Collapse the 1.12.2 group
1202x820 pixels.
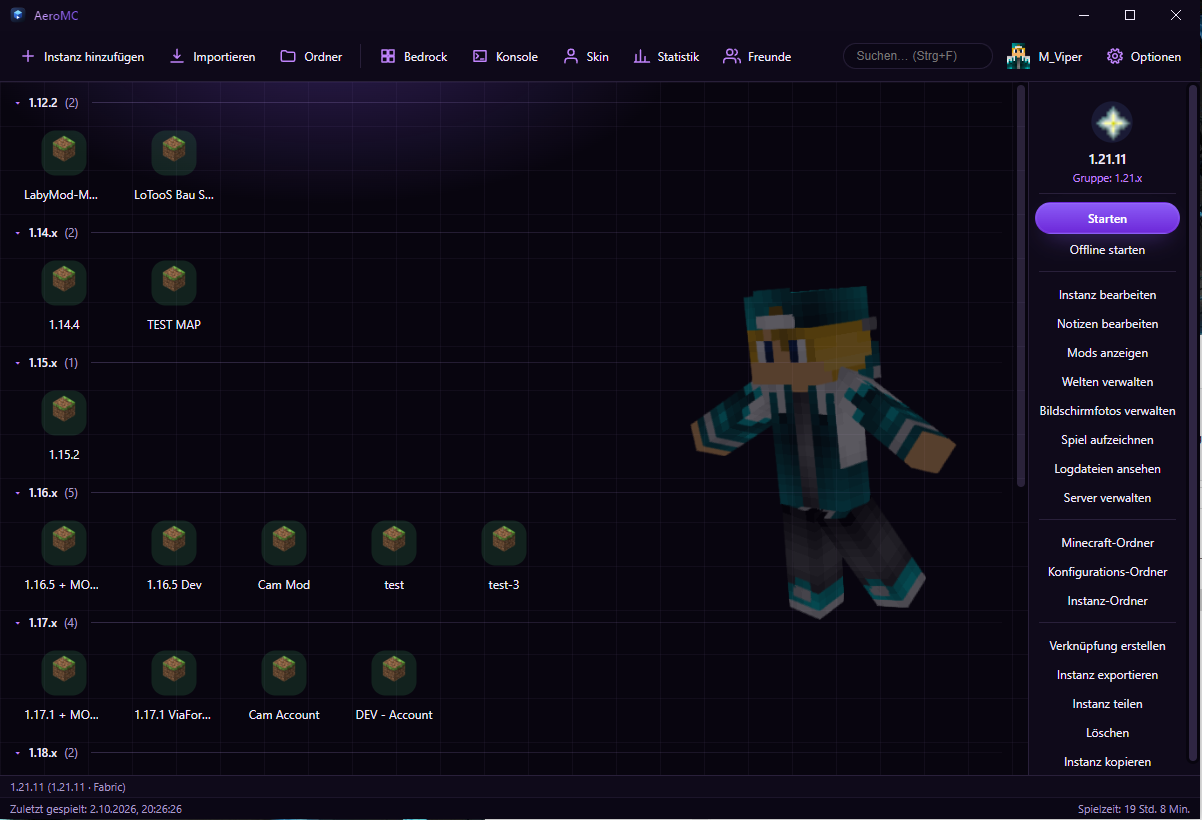coord(18,103)
